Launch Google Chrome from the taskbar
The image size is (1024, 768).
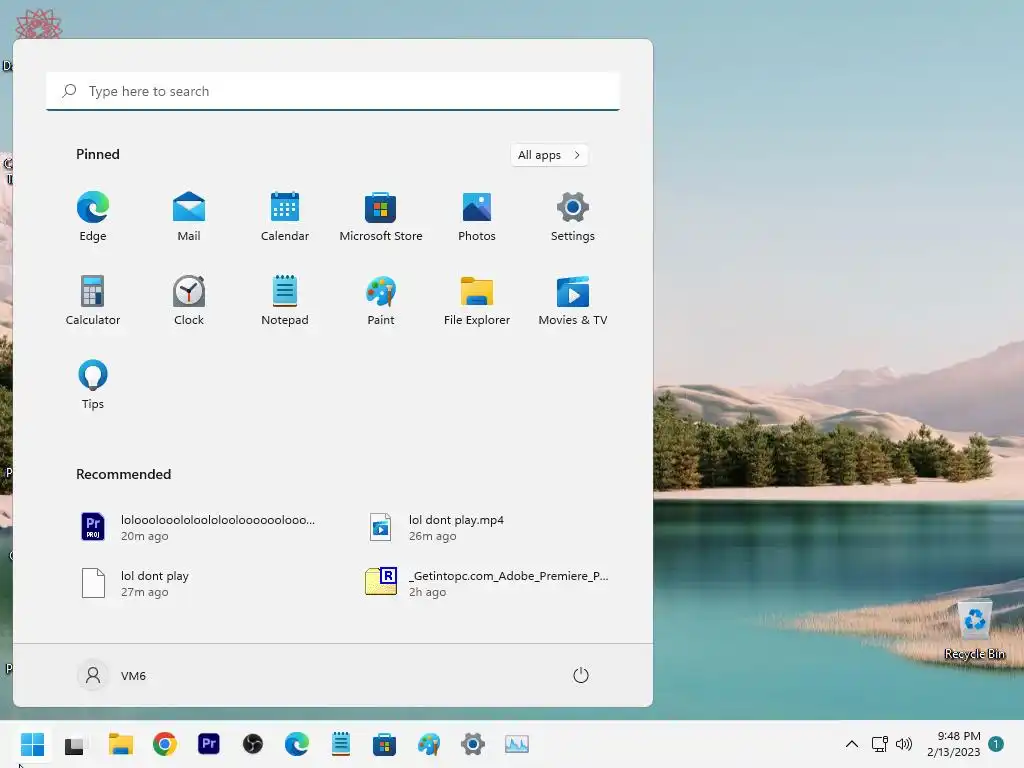tap(165, 744)
